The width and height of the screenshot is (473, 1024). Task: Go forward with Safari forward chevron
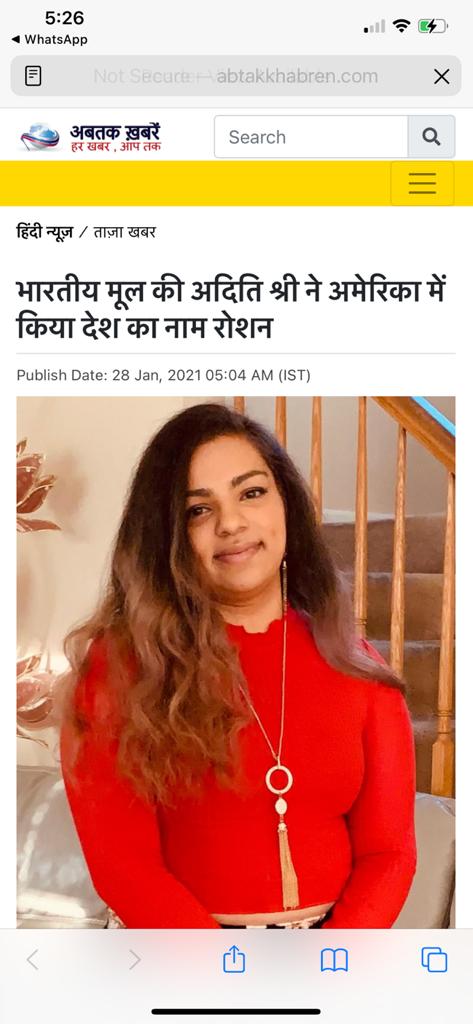point(135,960)
